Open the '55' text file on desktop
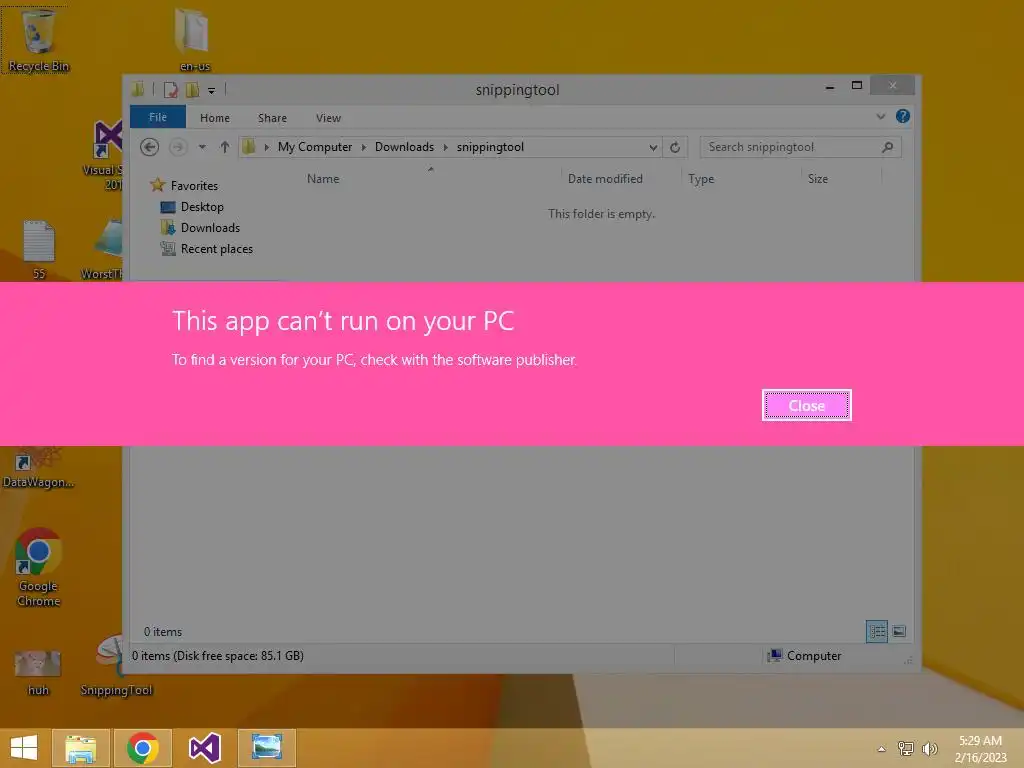 click(39, 249)
